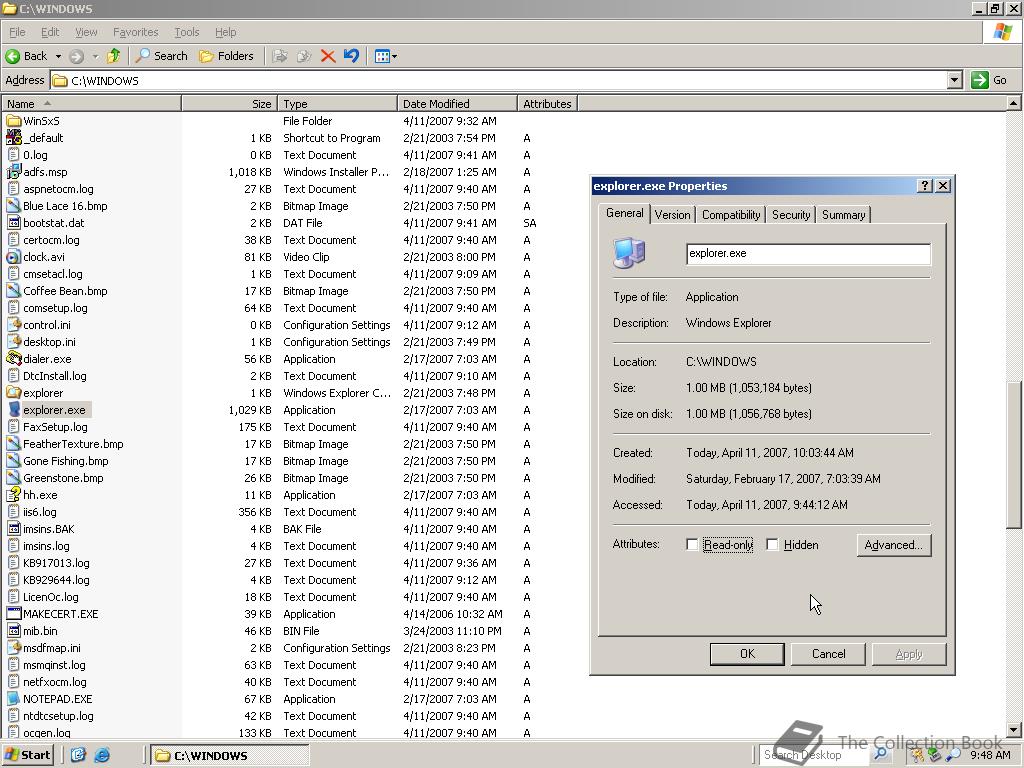Open the Favorites menu
This screenshot has width=1024, height=768.
click(135, 32)
